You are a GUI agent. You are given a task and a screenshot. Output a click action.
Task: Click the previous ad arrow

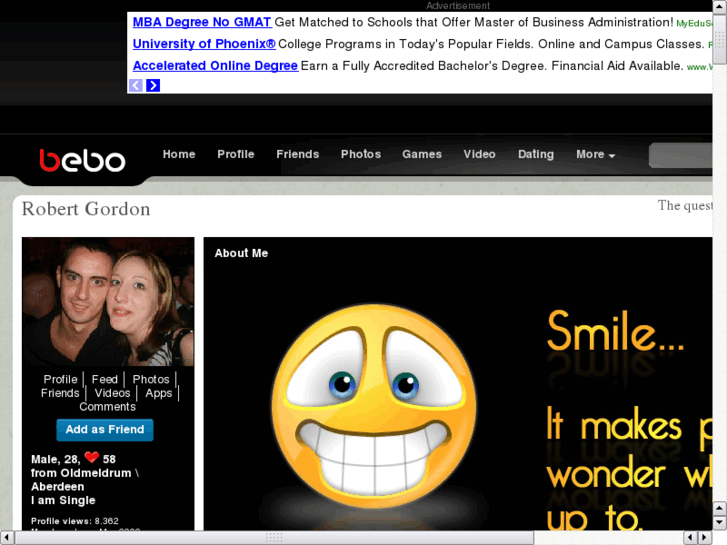[x=136, y=86]
